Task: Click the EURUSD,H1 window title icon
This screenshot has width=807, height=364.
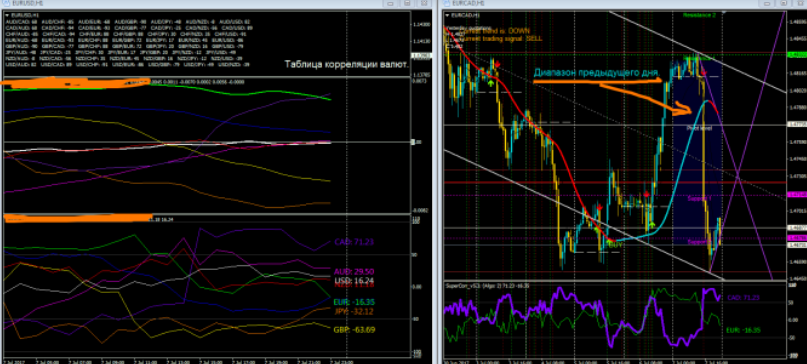Action: pyautogui.click(x=5, y=3)
